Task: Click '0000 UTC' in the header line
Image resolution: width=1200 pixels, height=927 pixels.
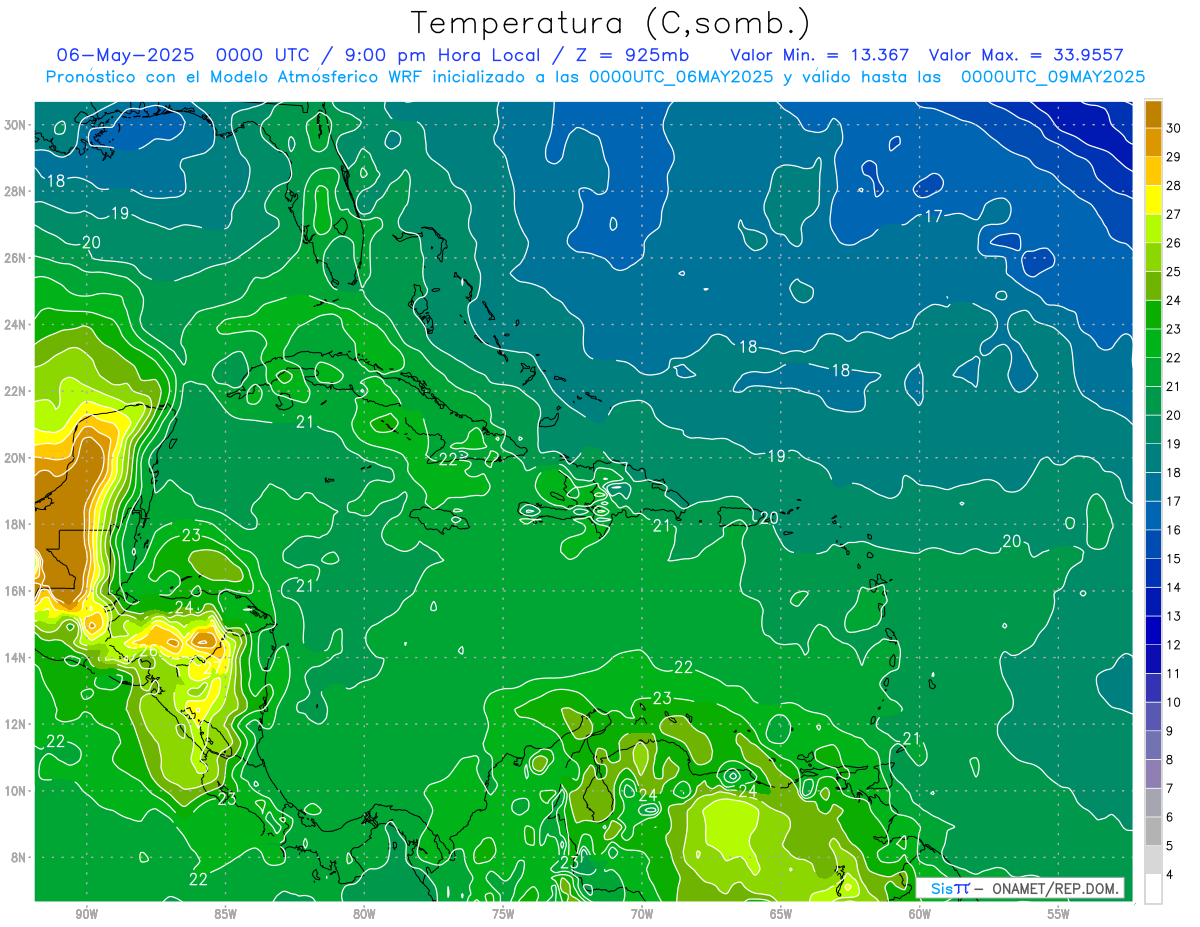Action: [x=264, y=55]
